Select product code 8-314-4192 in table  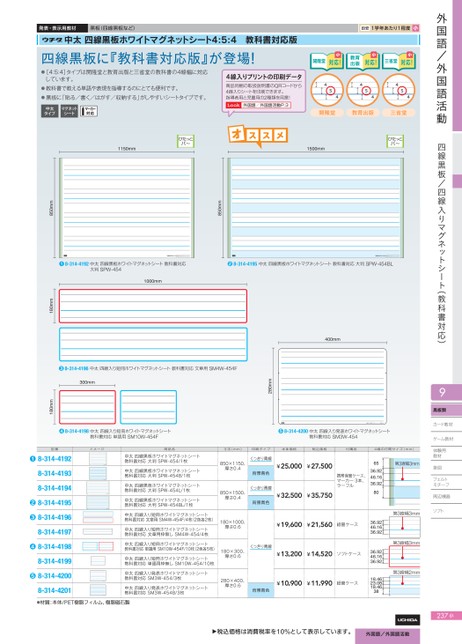coord(55,459)
